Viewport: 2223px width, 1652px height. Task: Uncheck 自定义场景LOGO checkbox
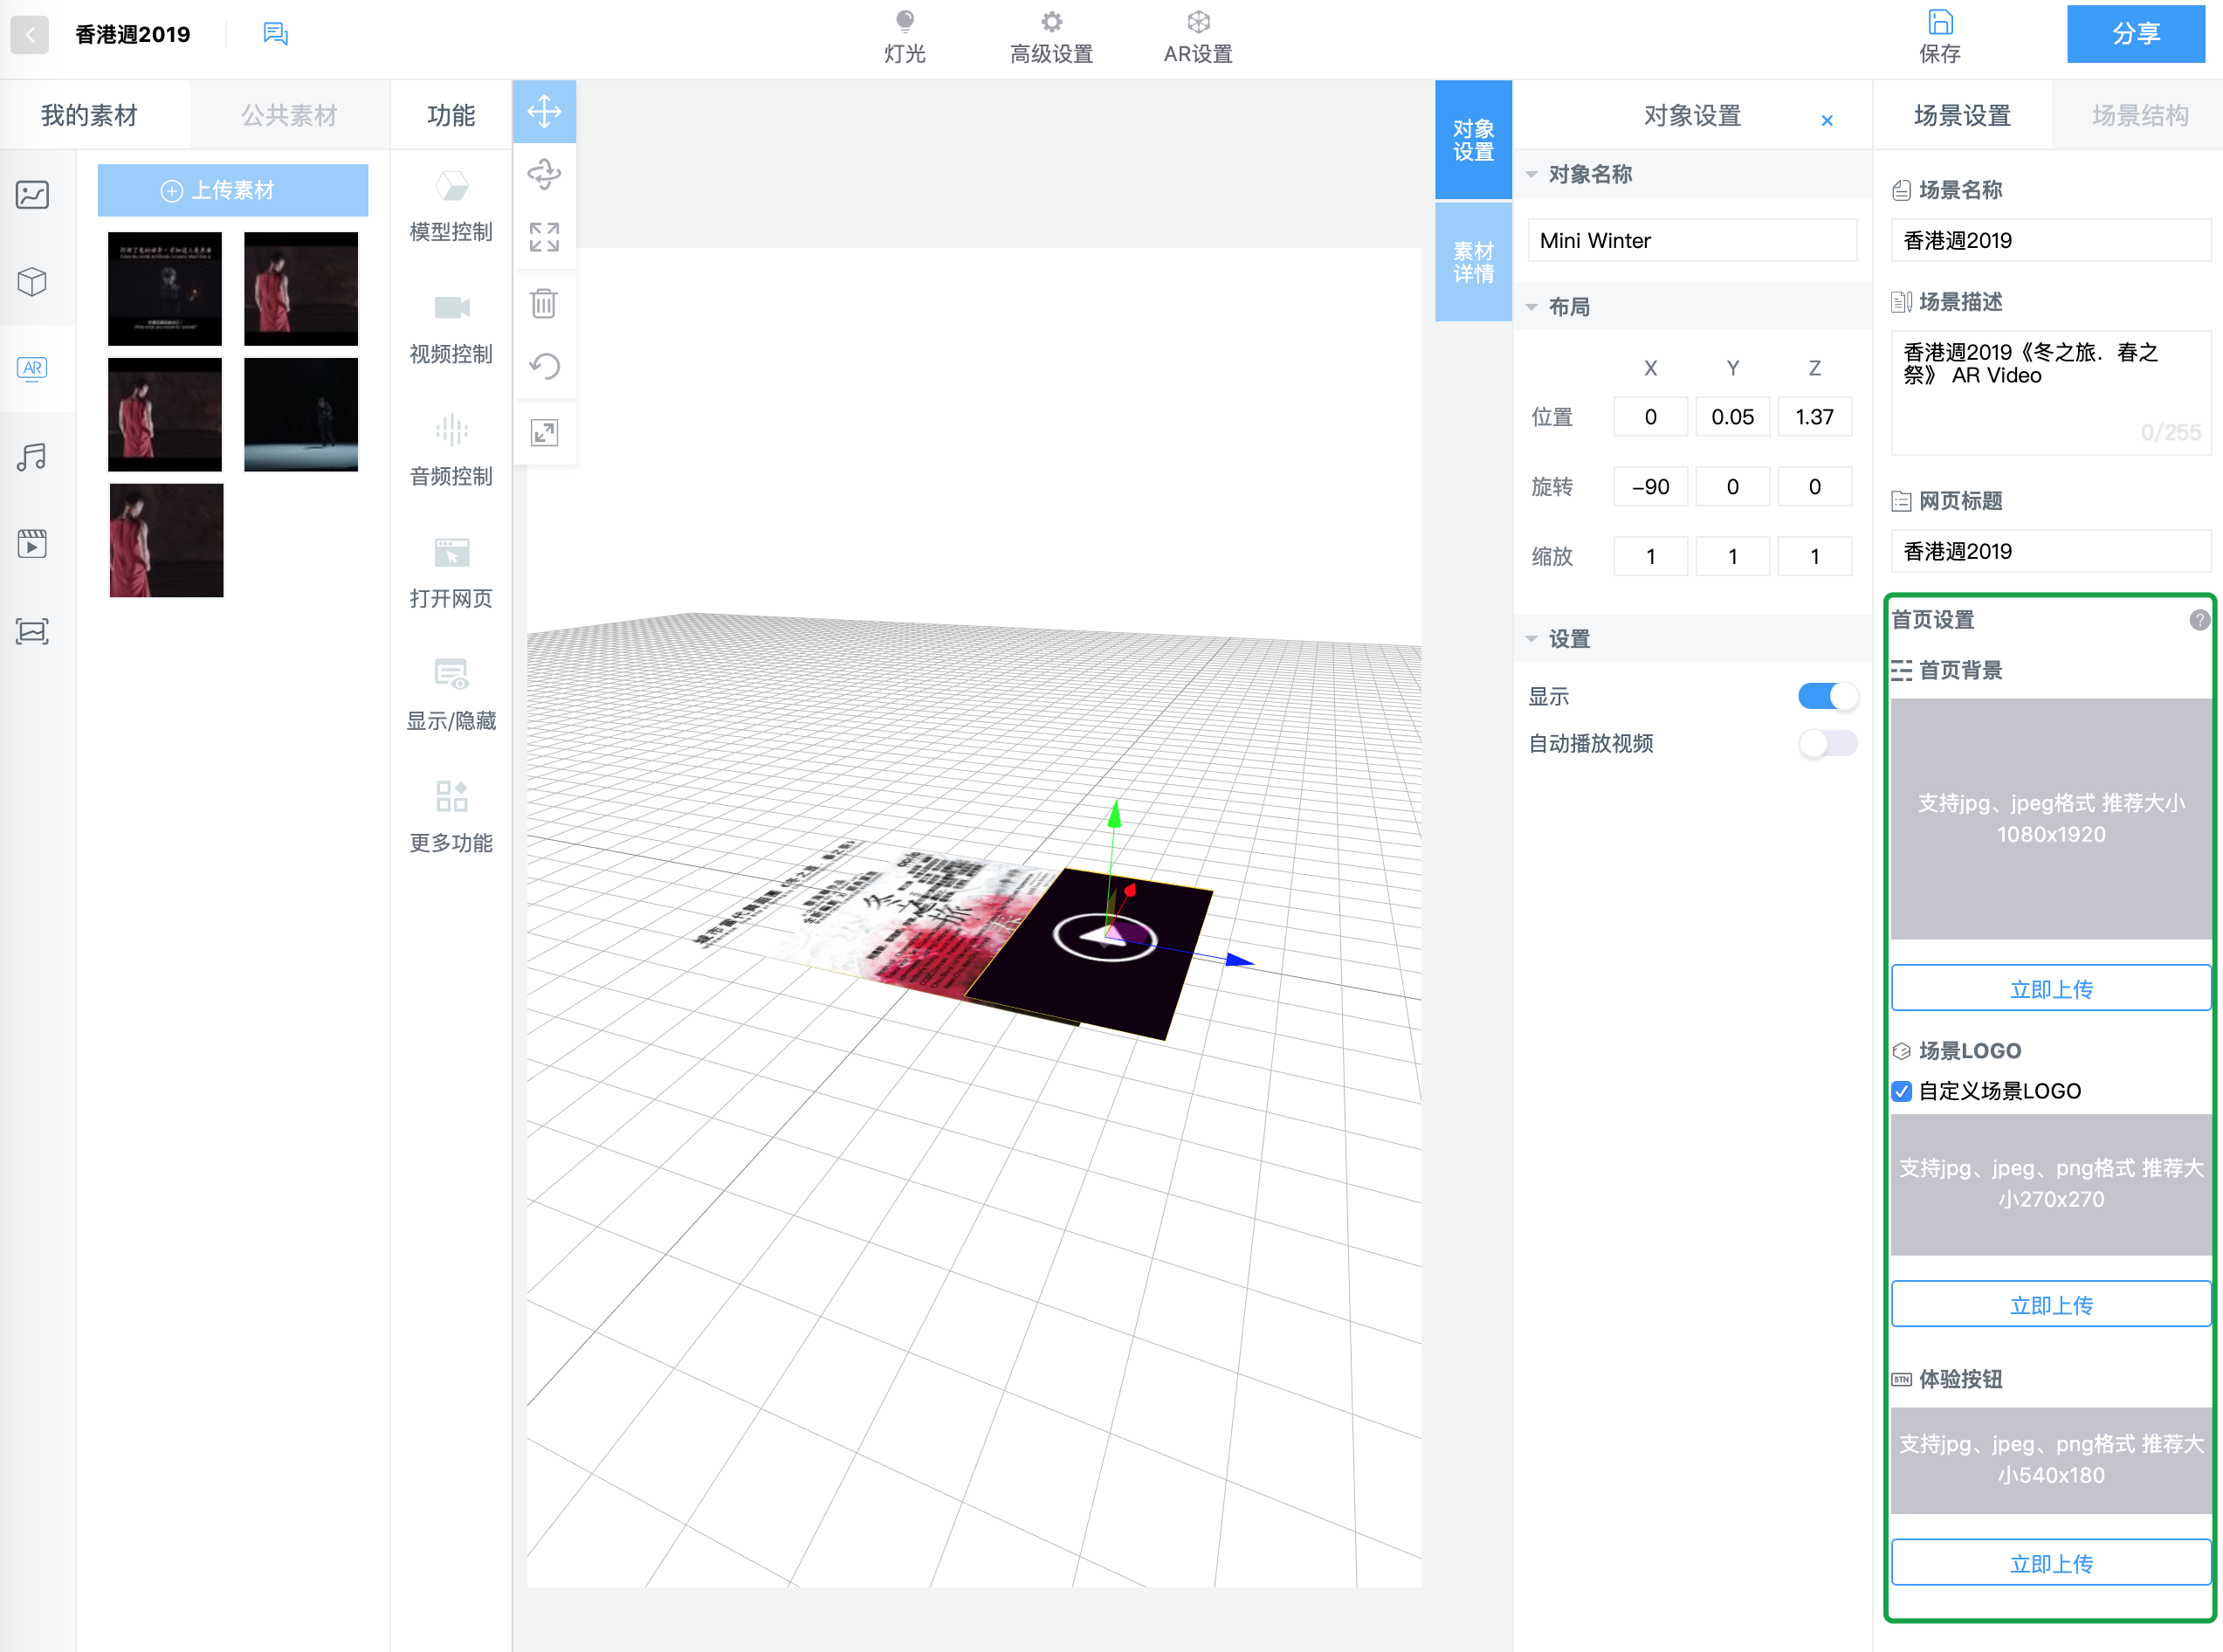pos(1902,1091)
